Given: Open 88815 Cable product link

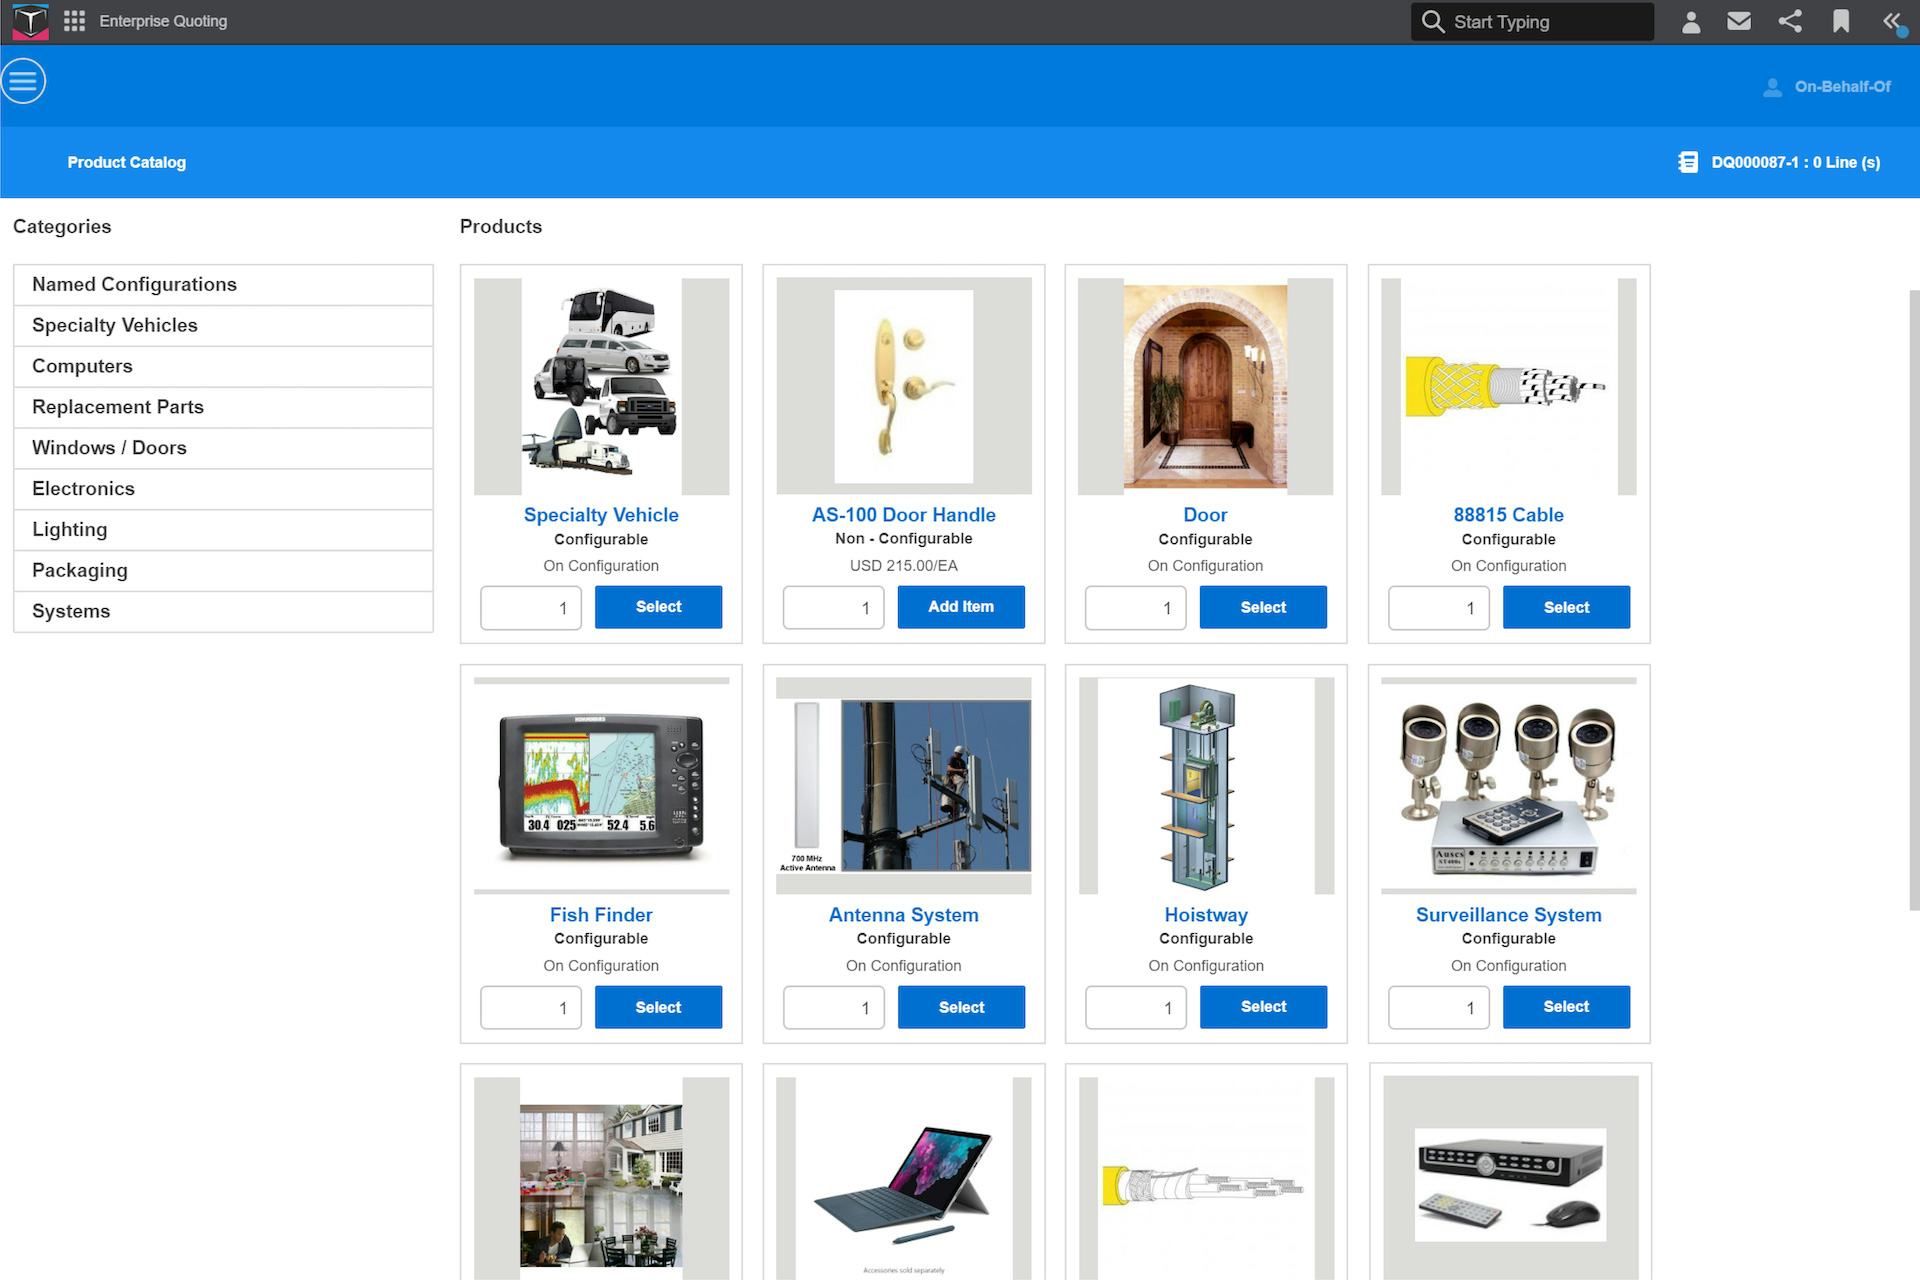Looking at the screenshot, I should (1508, 515).
